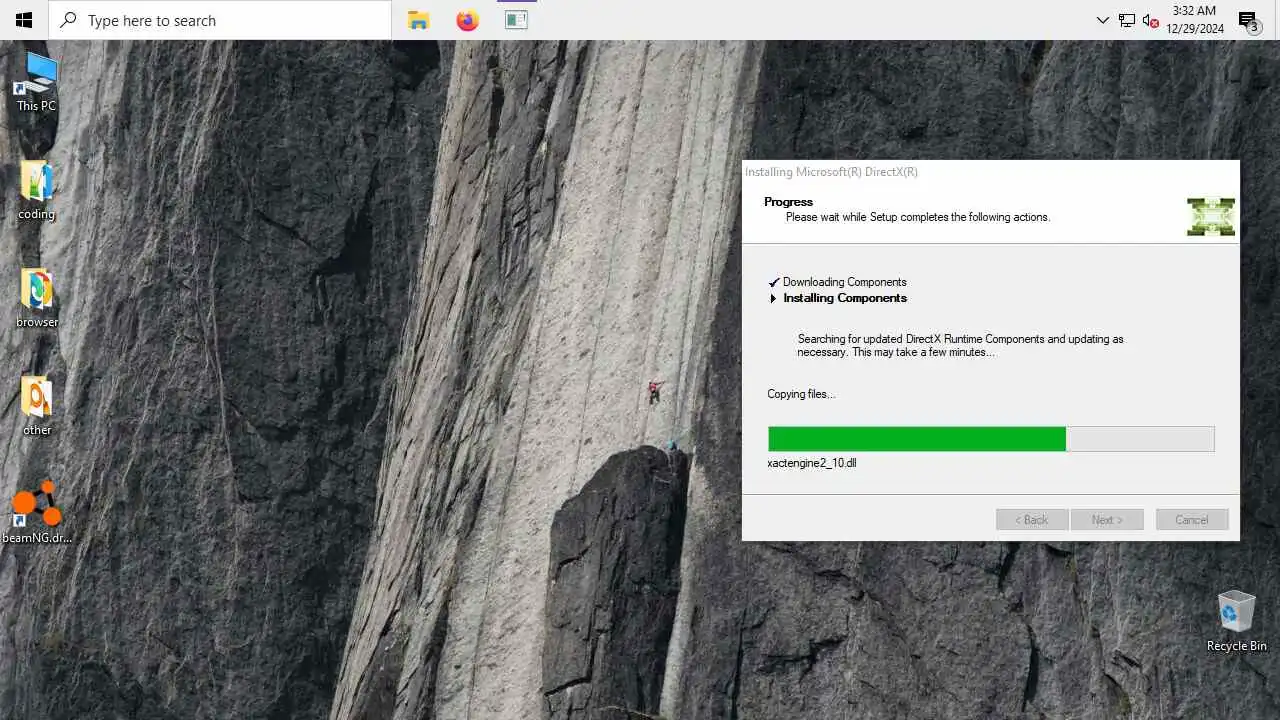
Task: Click the Cancel button in DirectX setup
Action: pos(1192,520)
